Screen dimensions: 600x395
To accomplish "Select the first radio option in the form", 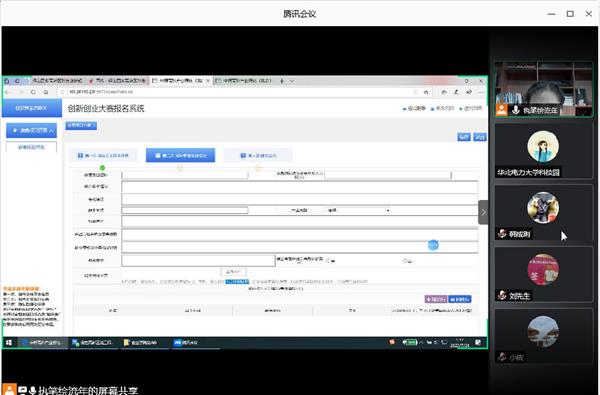I will click(x=328, y=261).
